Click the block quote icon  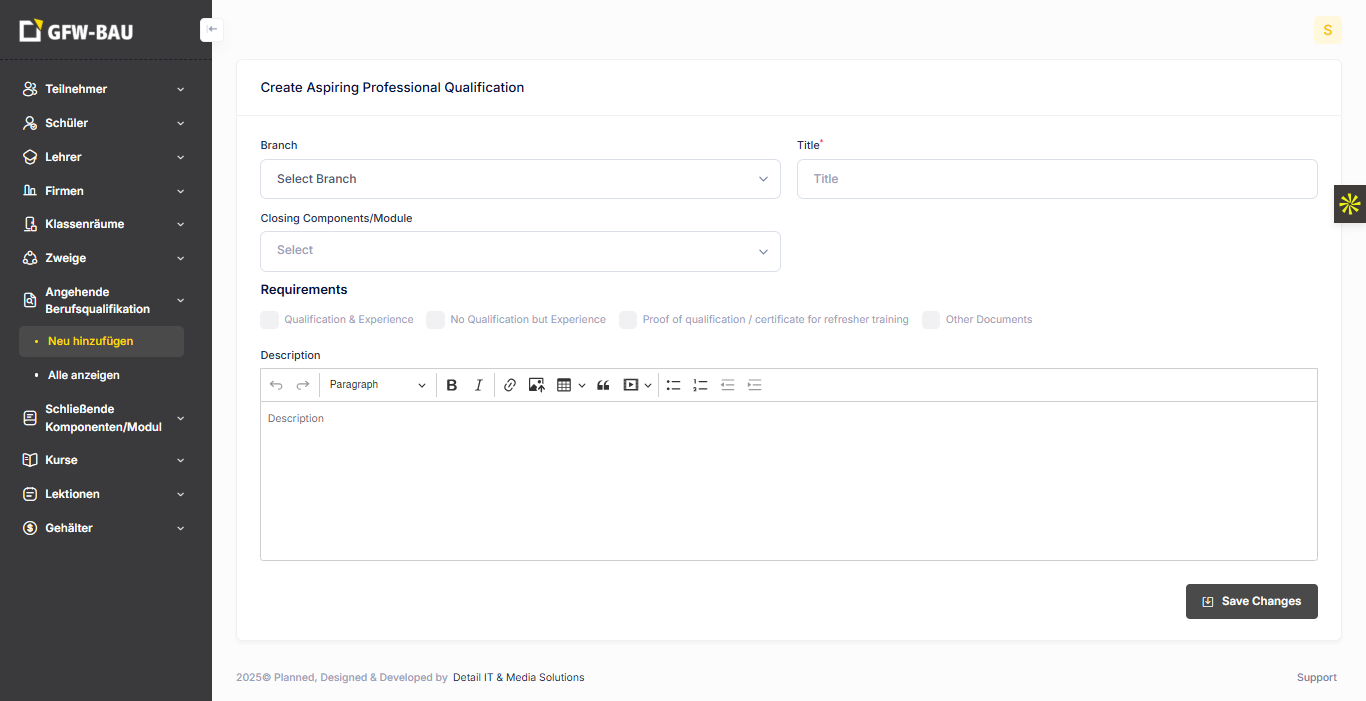(603, 385)
